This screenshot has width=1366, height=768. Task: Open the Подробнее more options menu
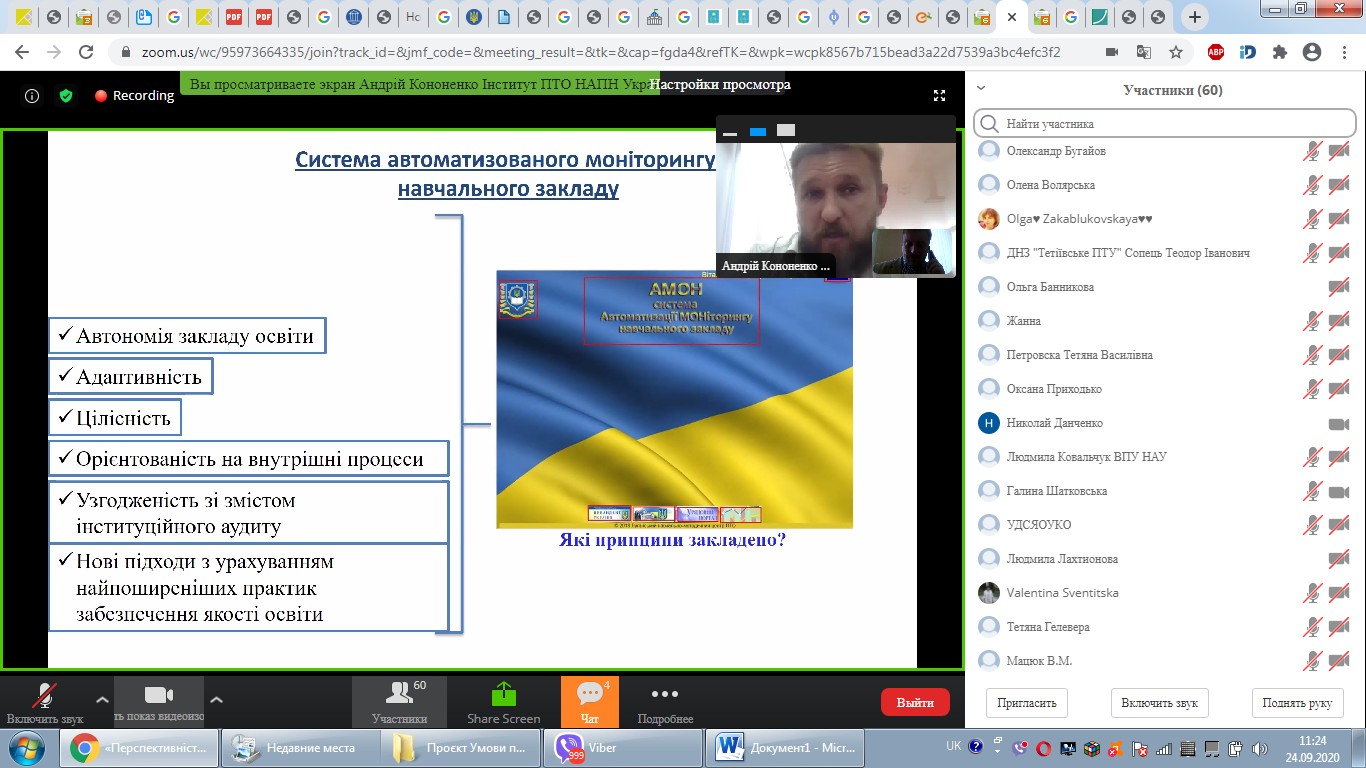point(665,701)
